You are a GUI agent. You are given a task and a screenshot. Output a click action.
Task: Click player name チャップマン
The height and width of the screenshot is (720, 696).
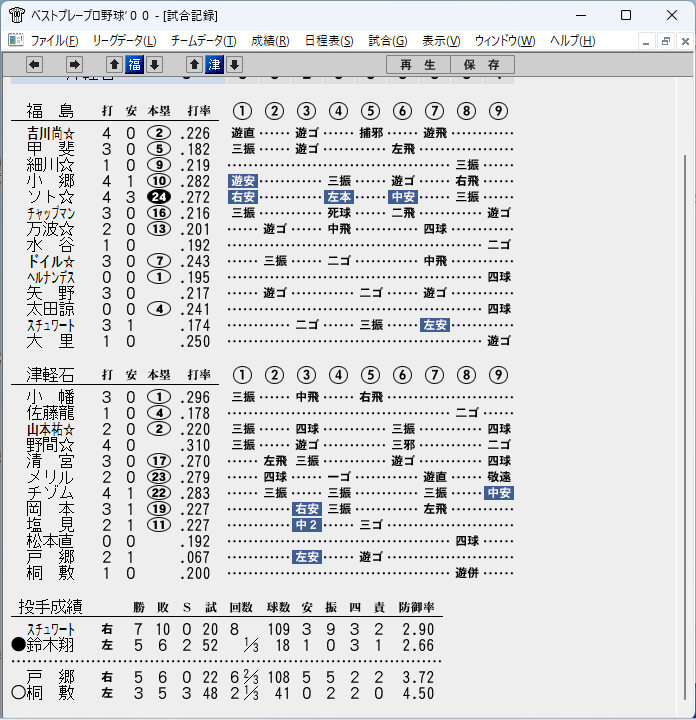(51, 214)
